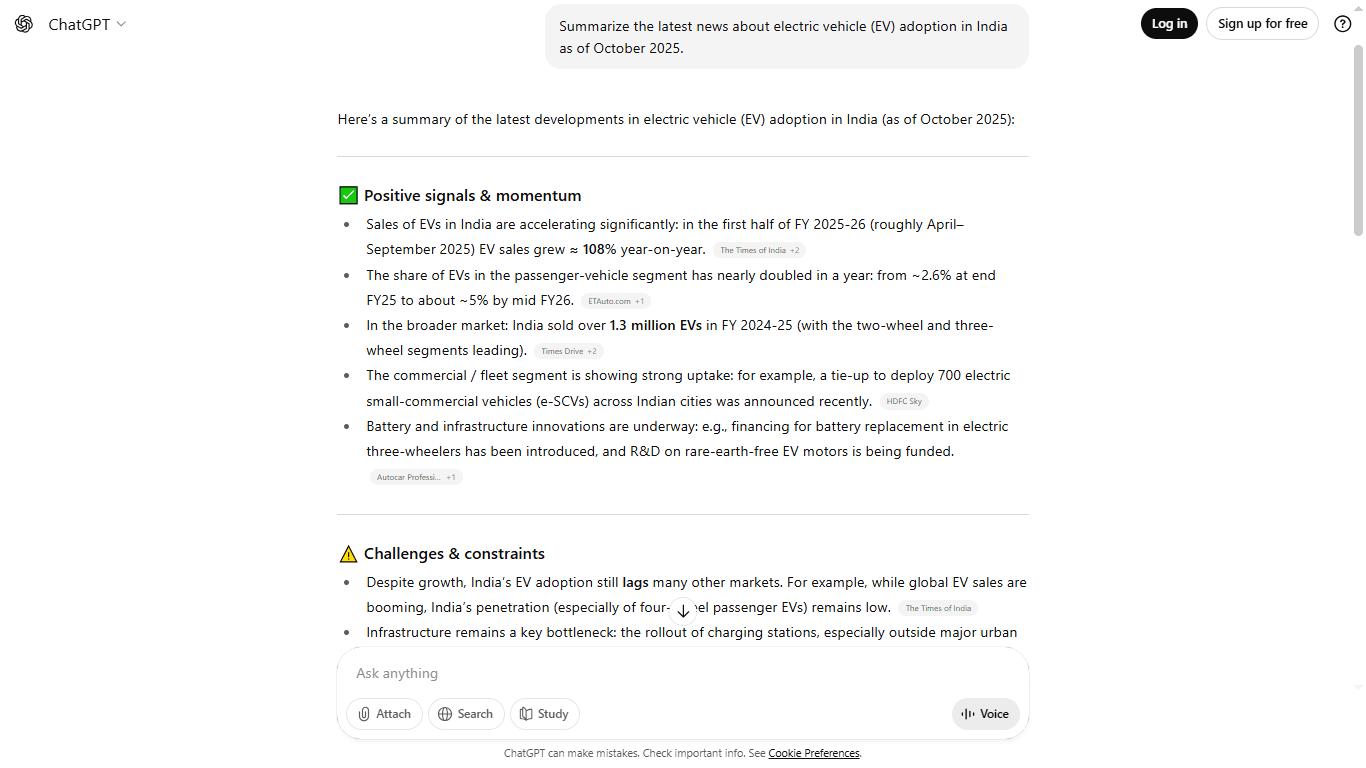The image size is (1366, 768).
Task: Click Sign up for free
Action: [1262, 24]
